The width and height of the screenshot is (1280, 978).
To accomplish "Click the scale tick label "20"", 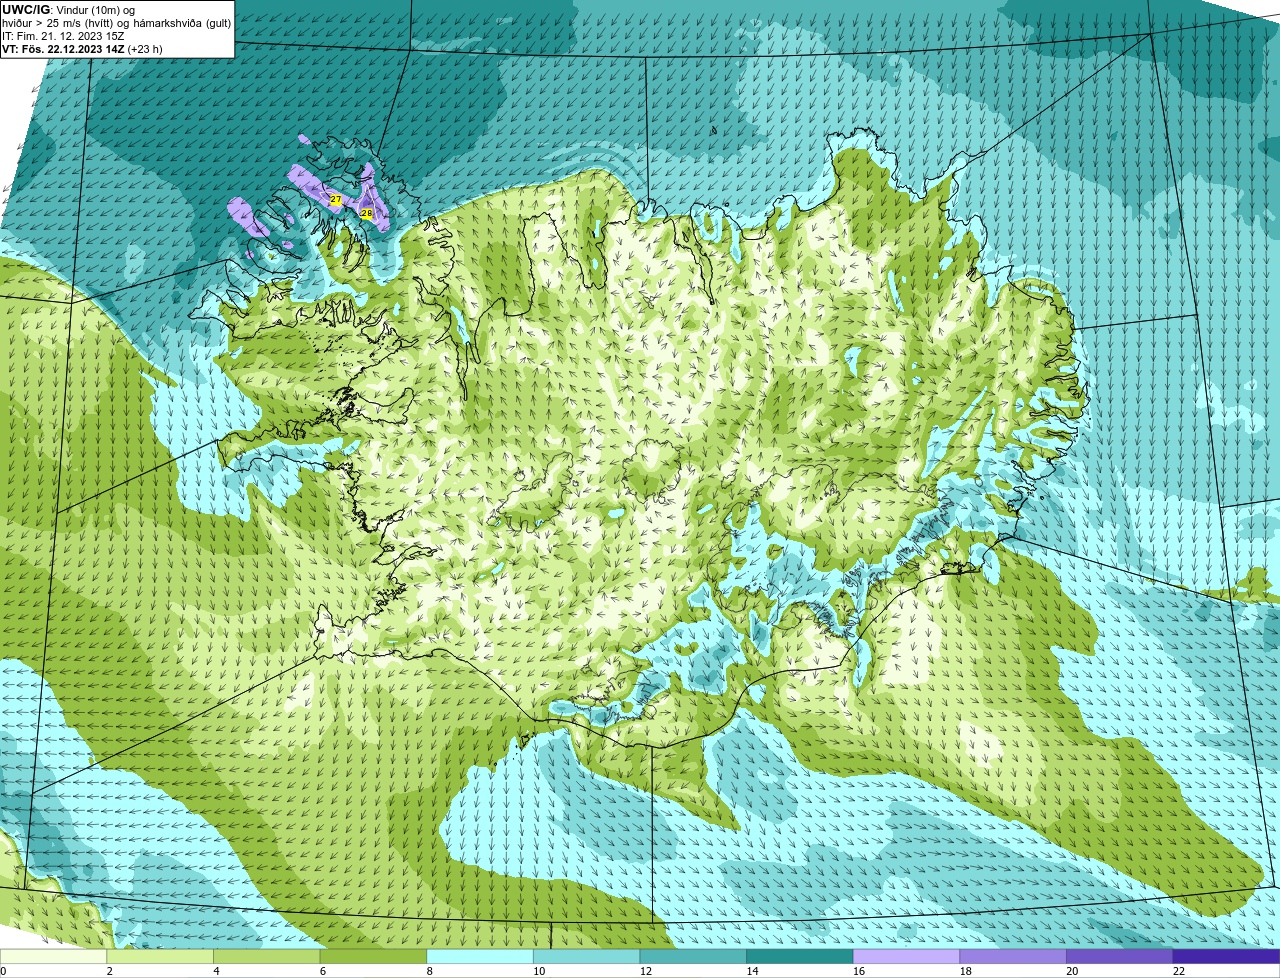I will 1072,971.
